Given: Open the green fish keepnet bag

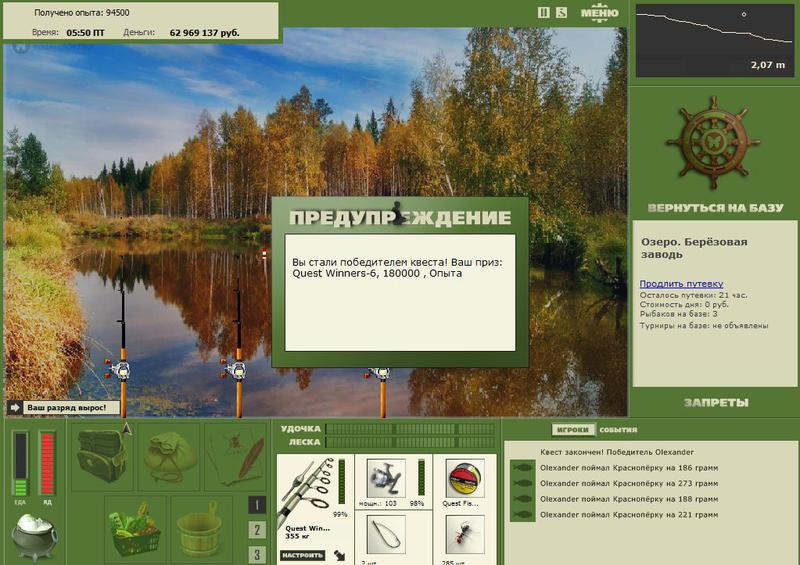Looking at the screenshot, I should pyautogui.click(x=169, y=457).
